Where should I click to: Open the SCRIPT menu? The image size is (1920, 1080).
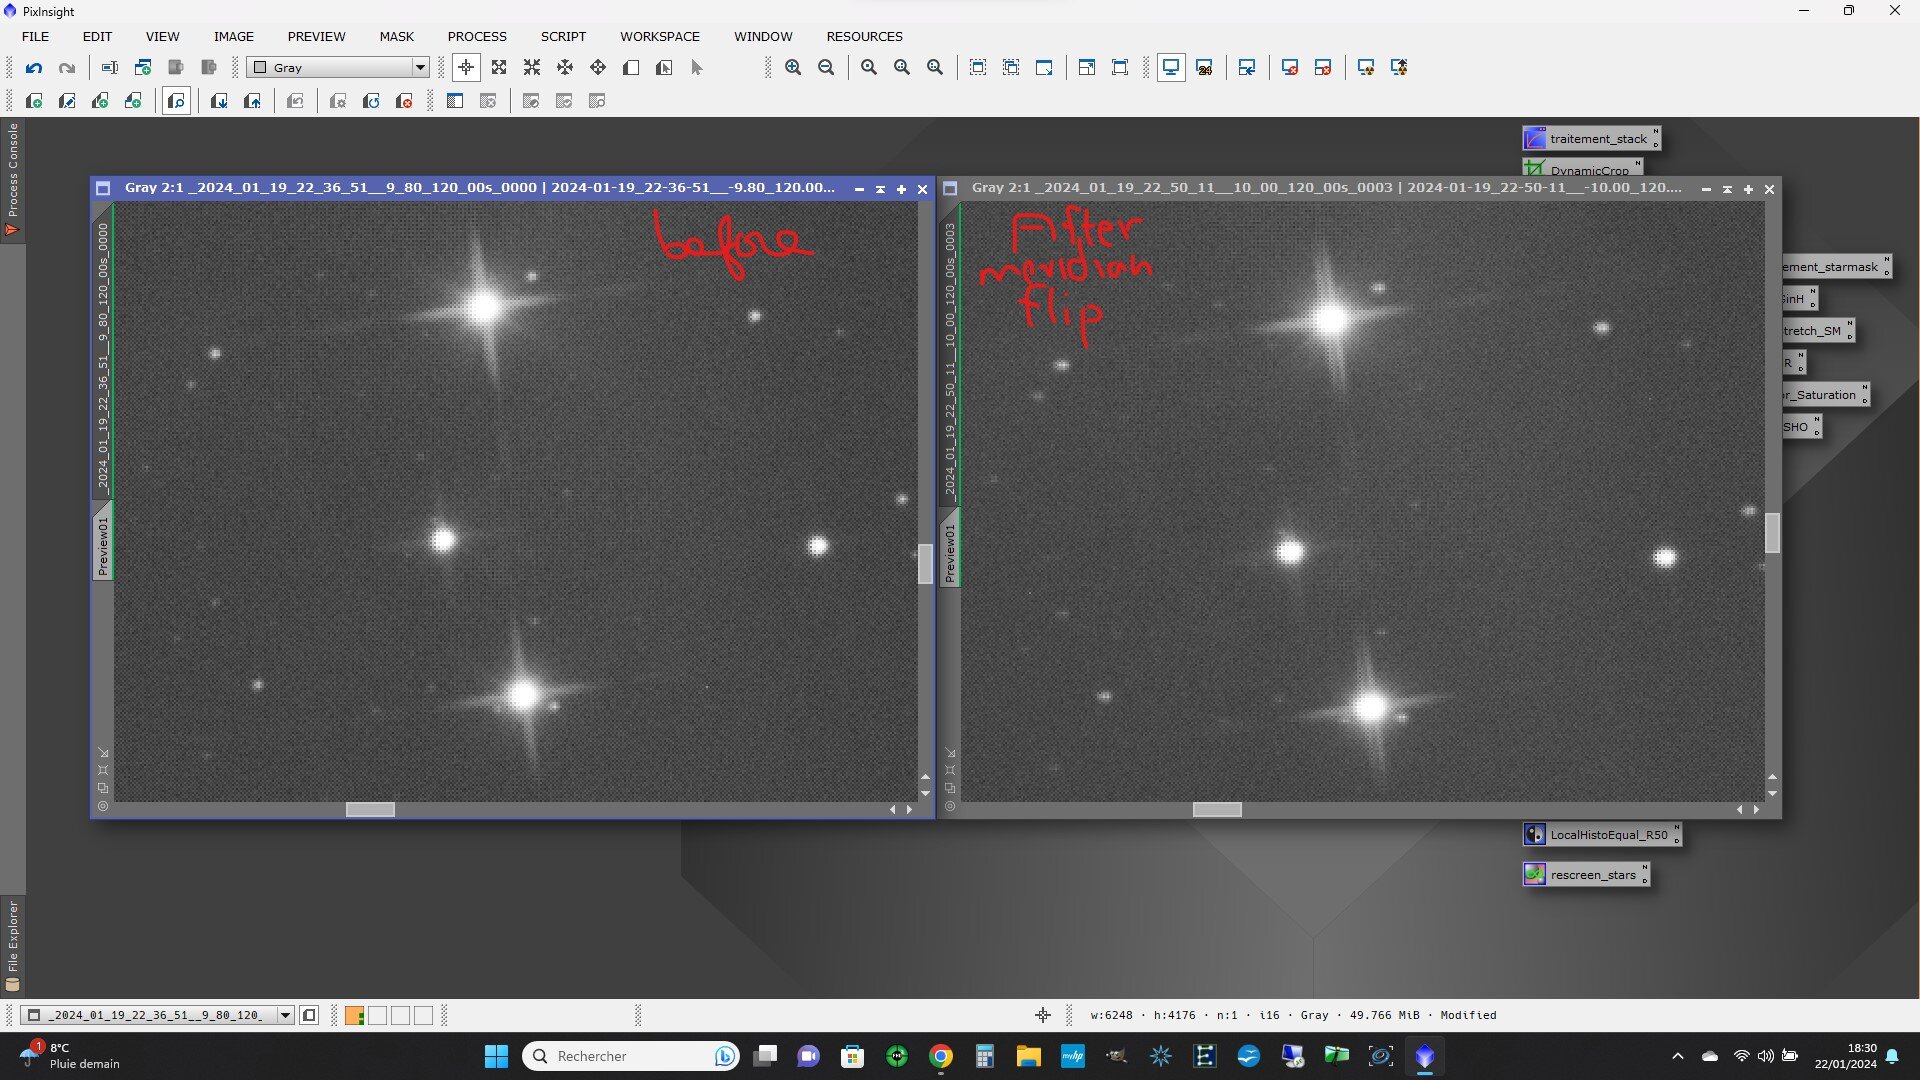[x=563, y=36]
